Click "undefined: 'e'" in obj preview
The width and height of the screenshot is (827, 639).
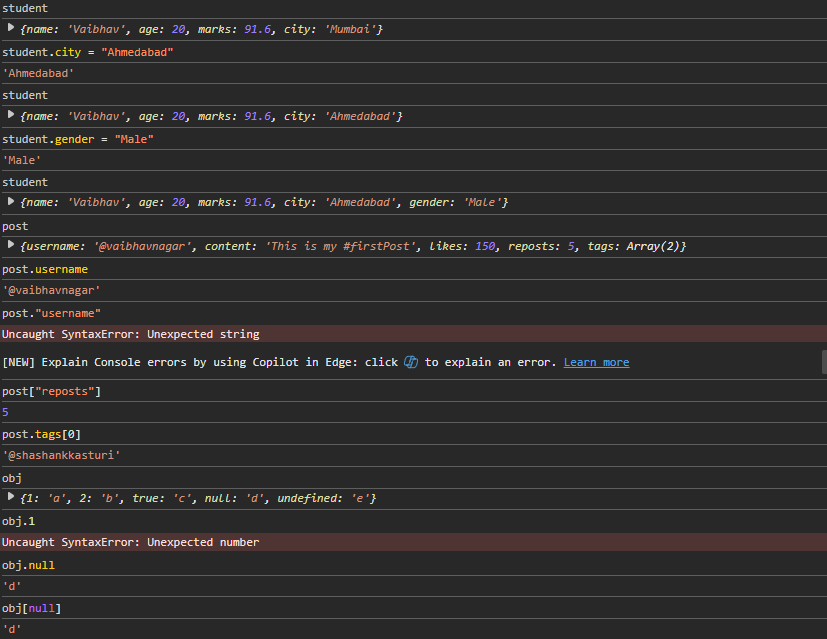pos(324,498)
